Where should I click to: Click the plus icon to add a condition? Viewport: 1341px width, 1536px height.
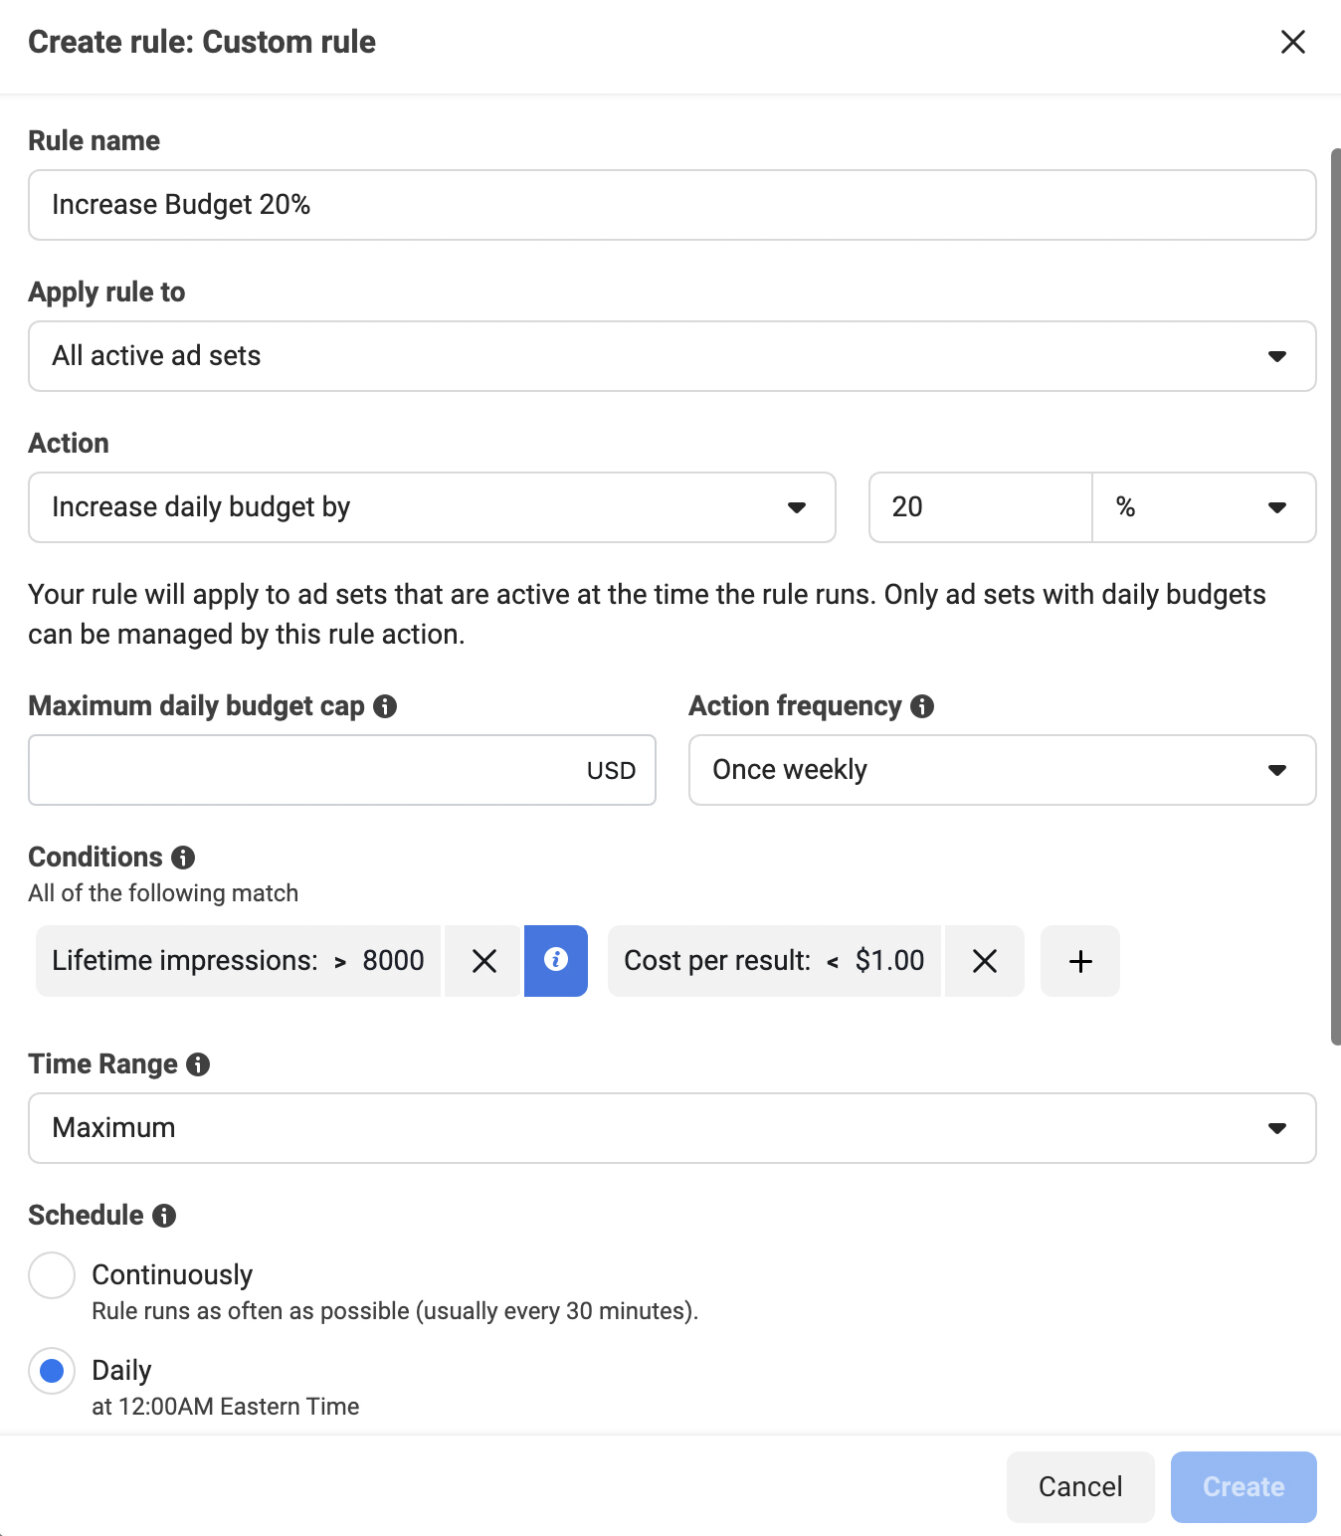(1080, 961)
